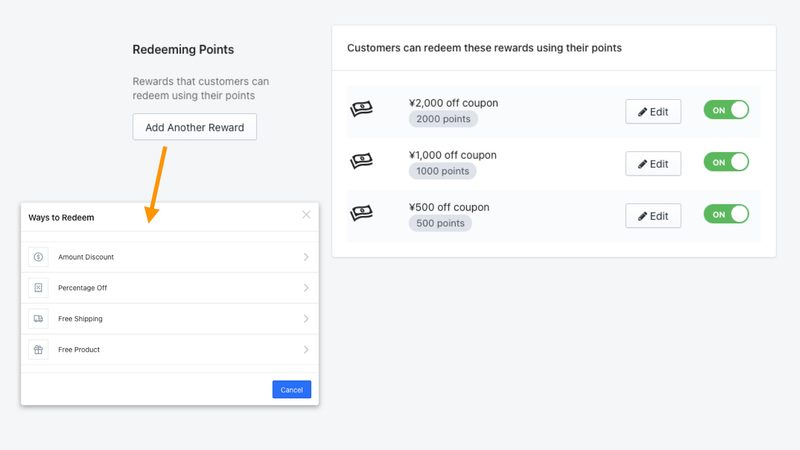Click the Ways to Redeem title
The height and width of the screenshot is (450, 800).
pos(61,217)
